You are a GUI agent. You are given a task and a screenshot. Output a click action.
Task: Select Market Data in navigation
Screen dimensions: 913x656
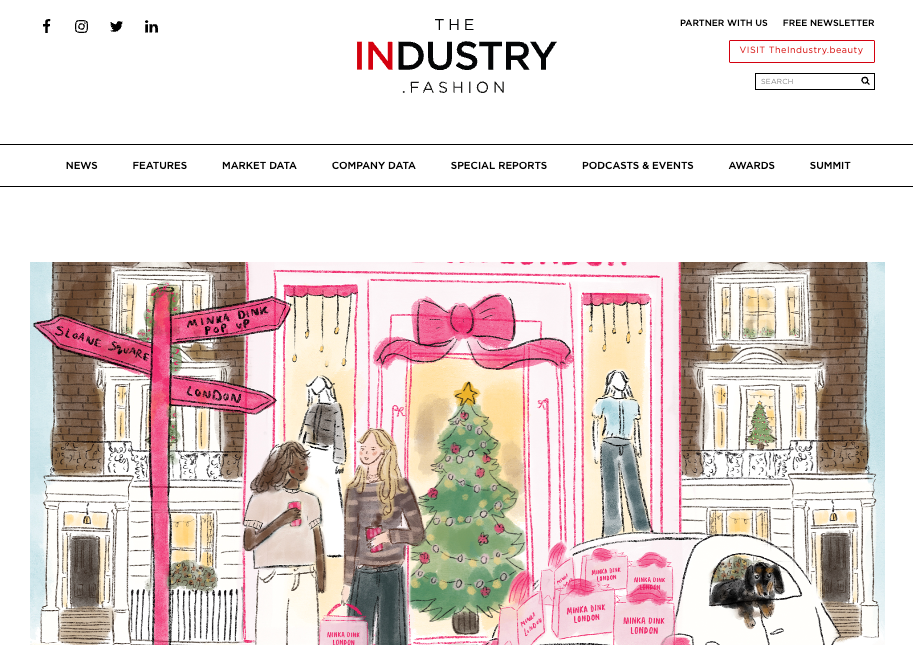click(x=259, y=165)
